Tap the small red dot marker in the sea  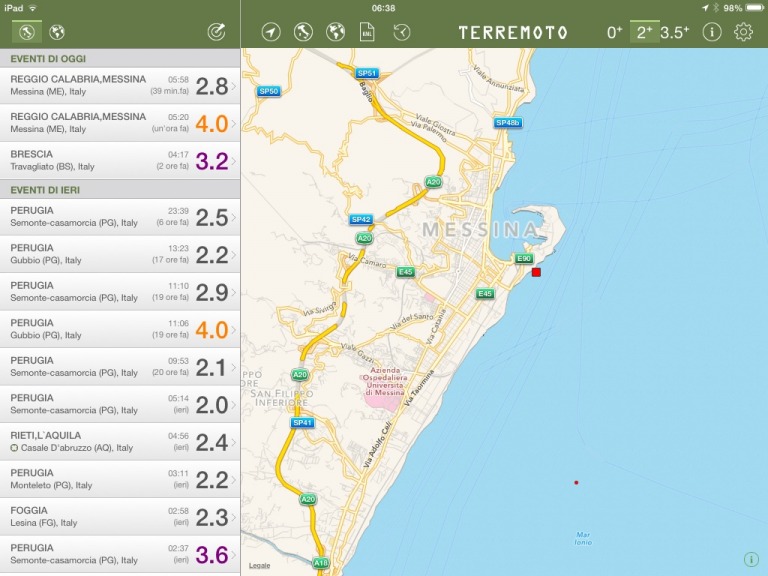pyautogui.click(x=576, y=482)
